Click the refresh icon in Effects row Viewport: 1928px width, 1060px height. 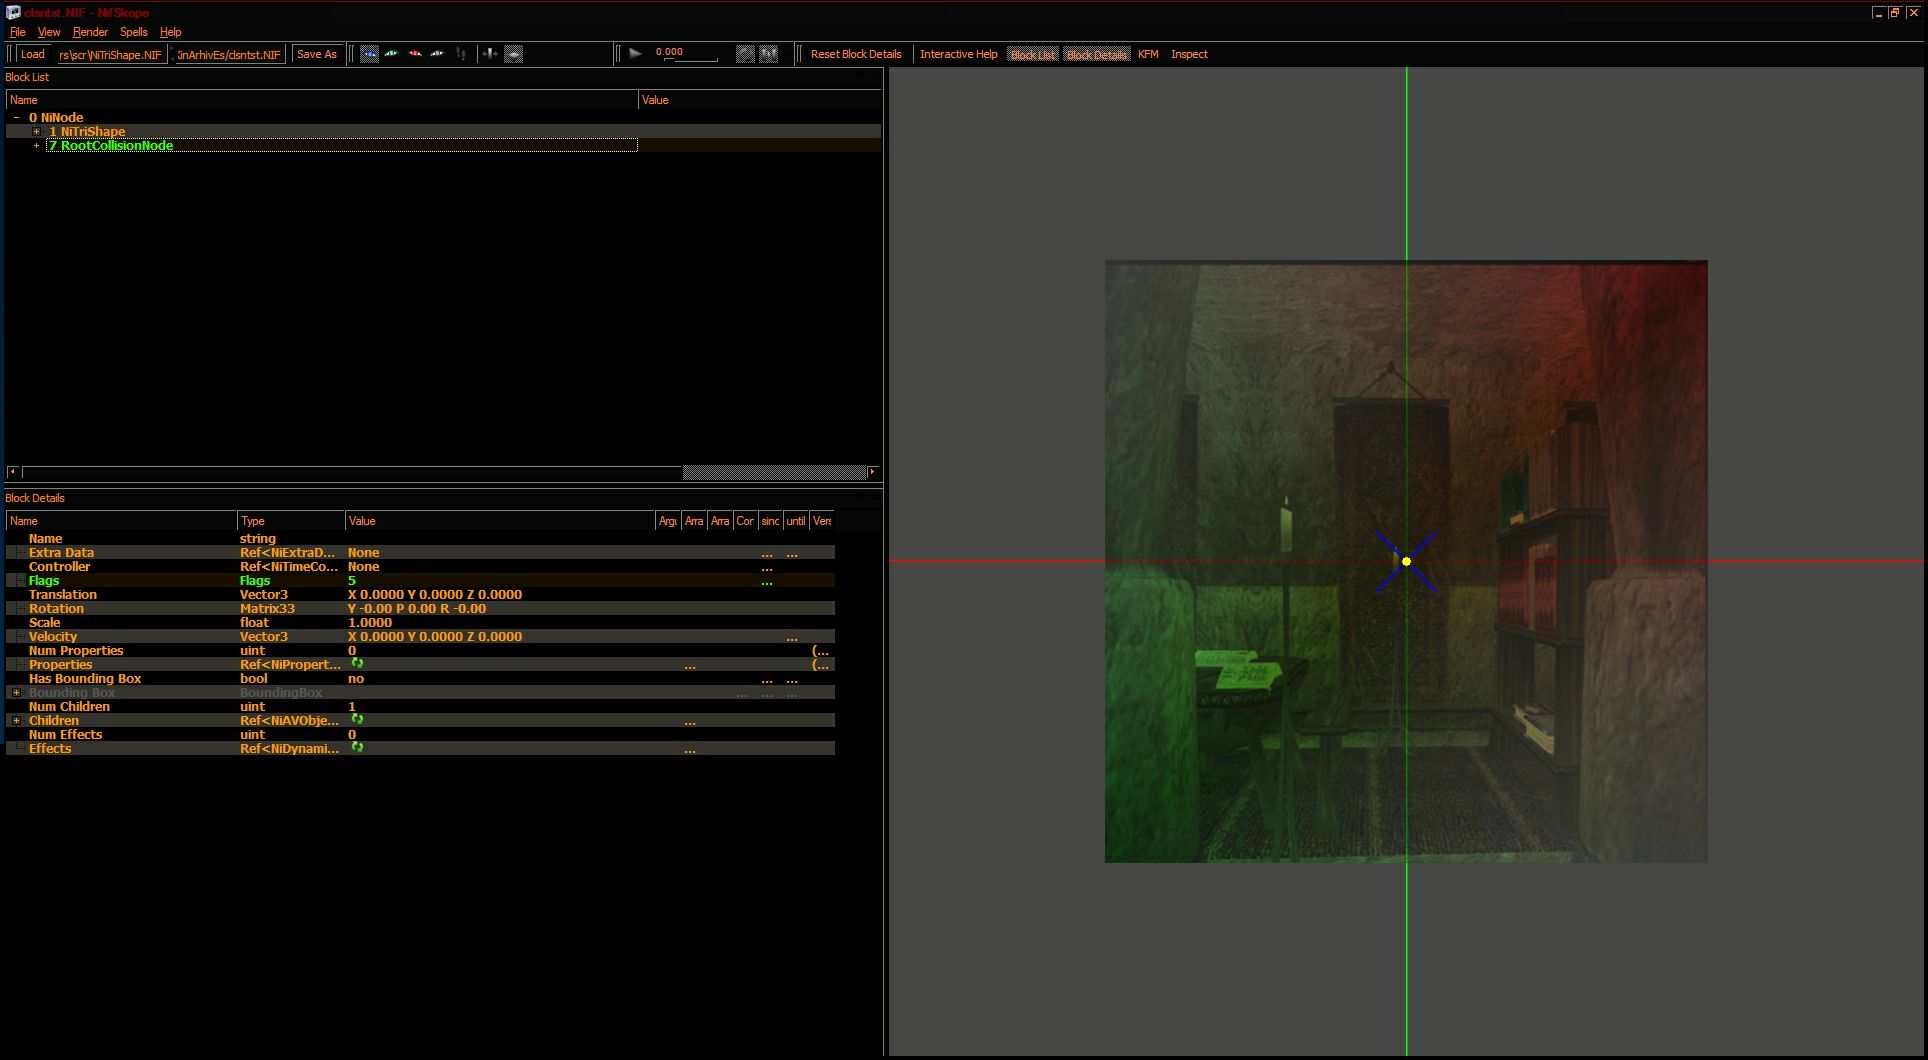click(x=357, y=748)
